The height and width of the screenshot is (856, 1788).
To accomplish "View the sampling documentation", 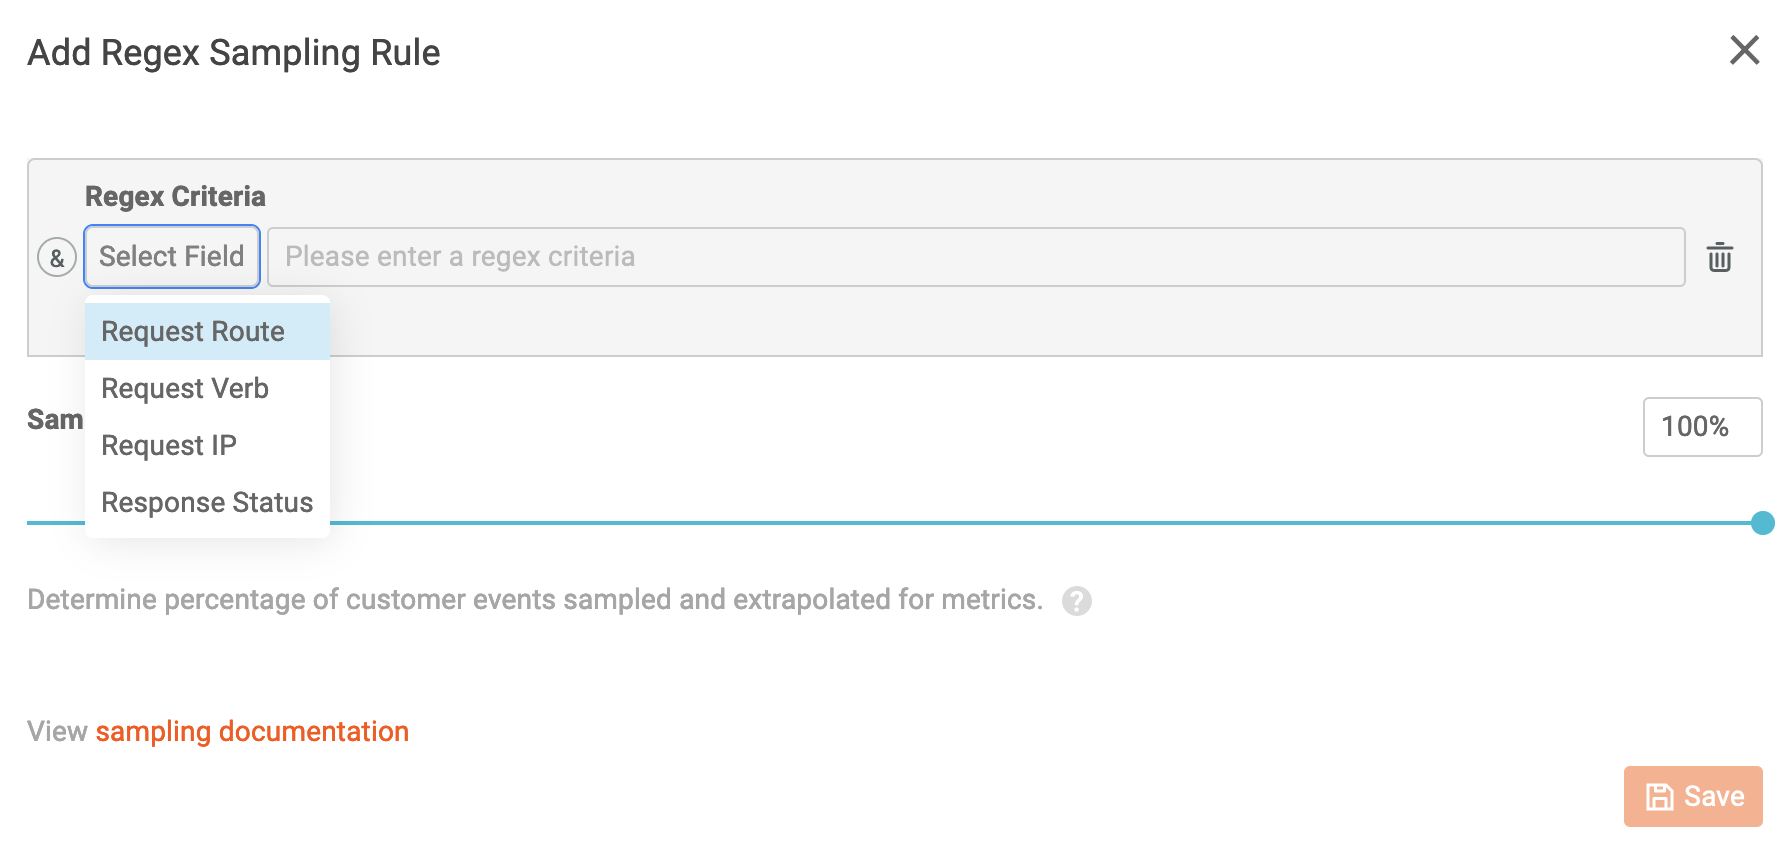I will [x=251, y=731].
